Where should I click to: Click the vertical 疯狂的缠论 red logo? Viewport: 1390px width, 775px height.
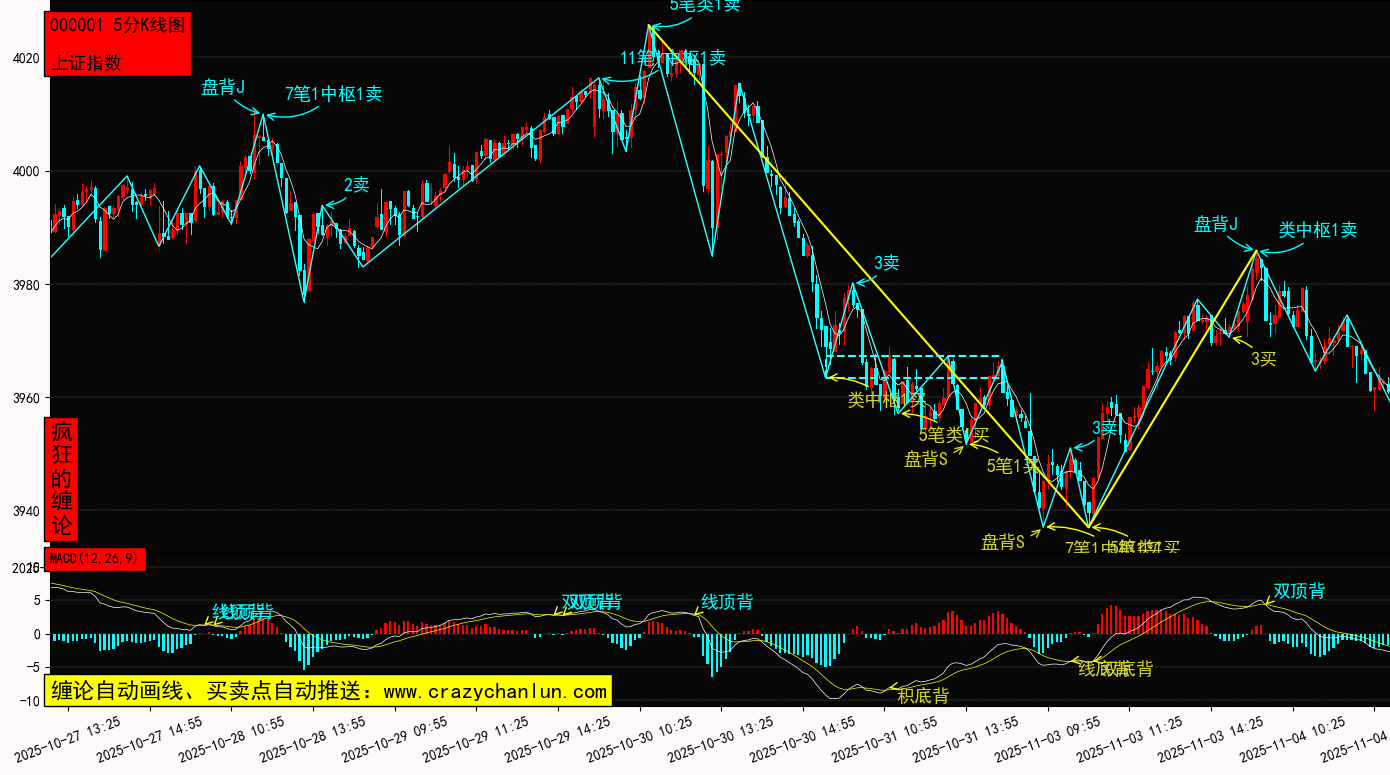coord(62,479)
